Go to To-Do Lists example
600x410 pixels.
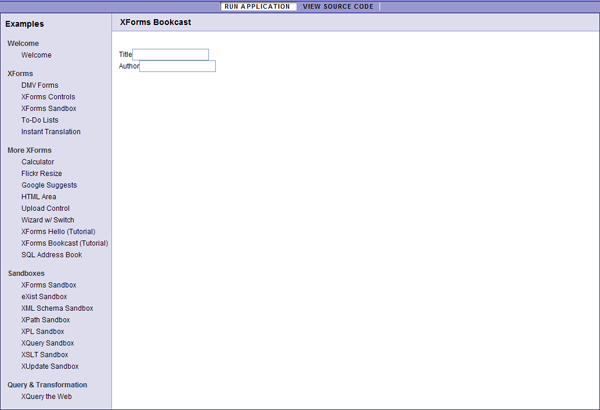click(40, 120)
